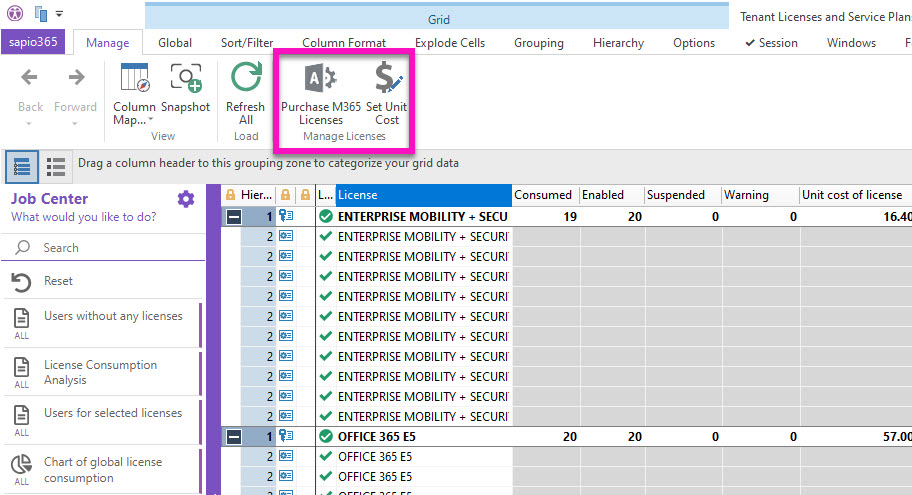Open the Column Map tool

pyautogui.click(x=134, y=93)
